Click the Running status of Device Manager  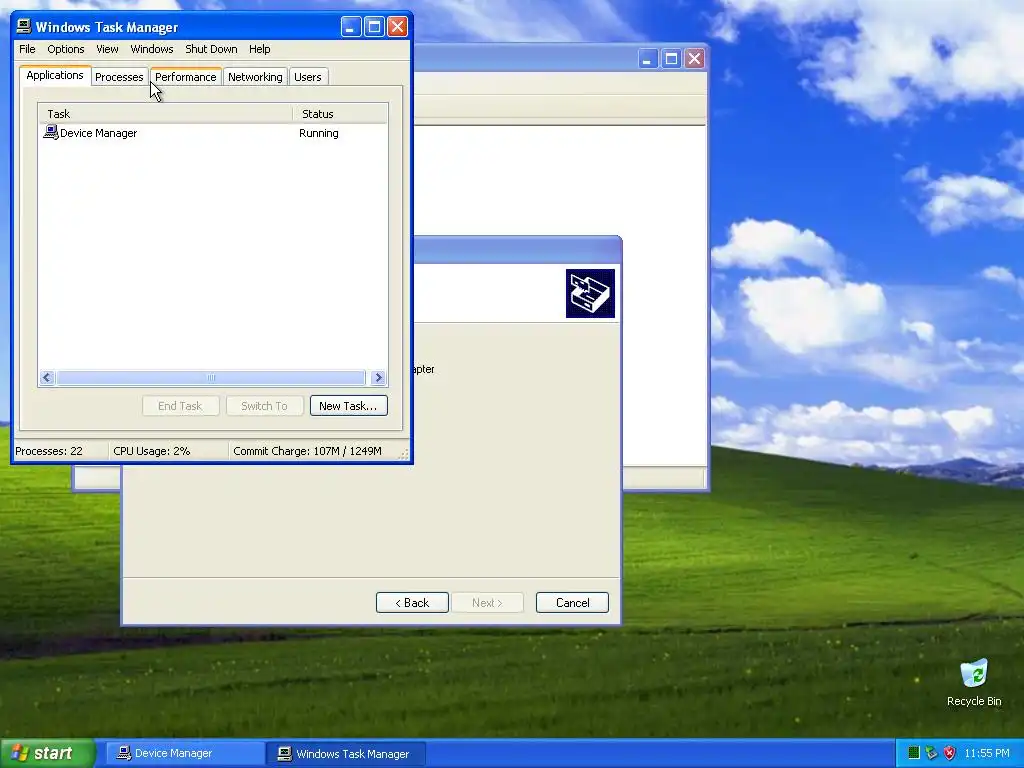(x=319, y=133)
